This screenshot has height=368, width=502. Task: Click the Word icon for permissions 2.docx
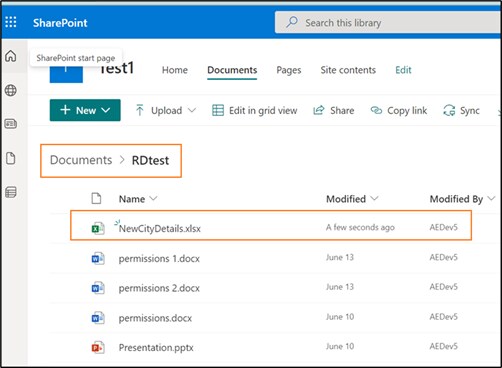pyautogui.click(x=98, y=288)
